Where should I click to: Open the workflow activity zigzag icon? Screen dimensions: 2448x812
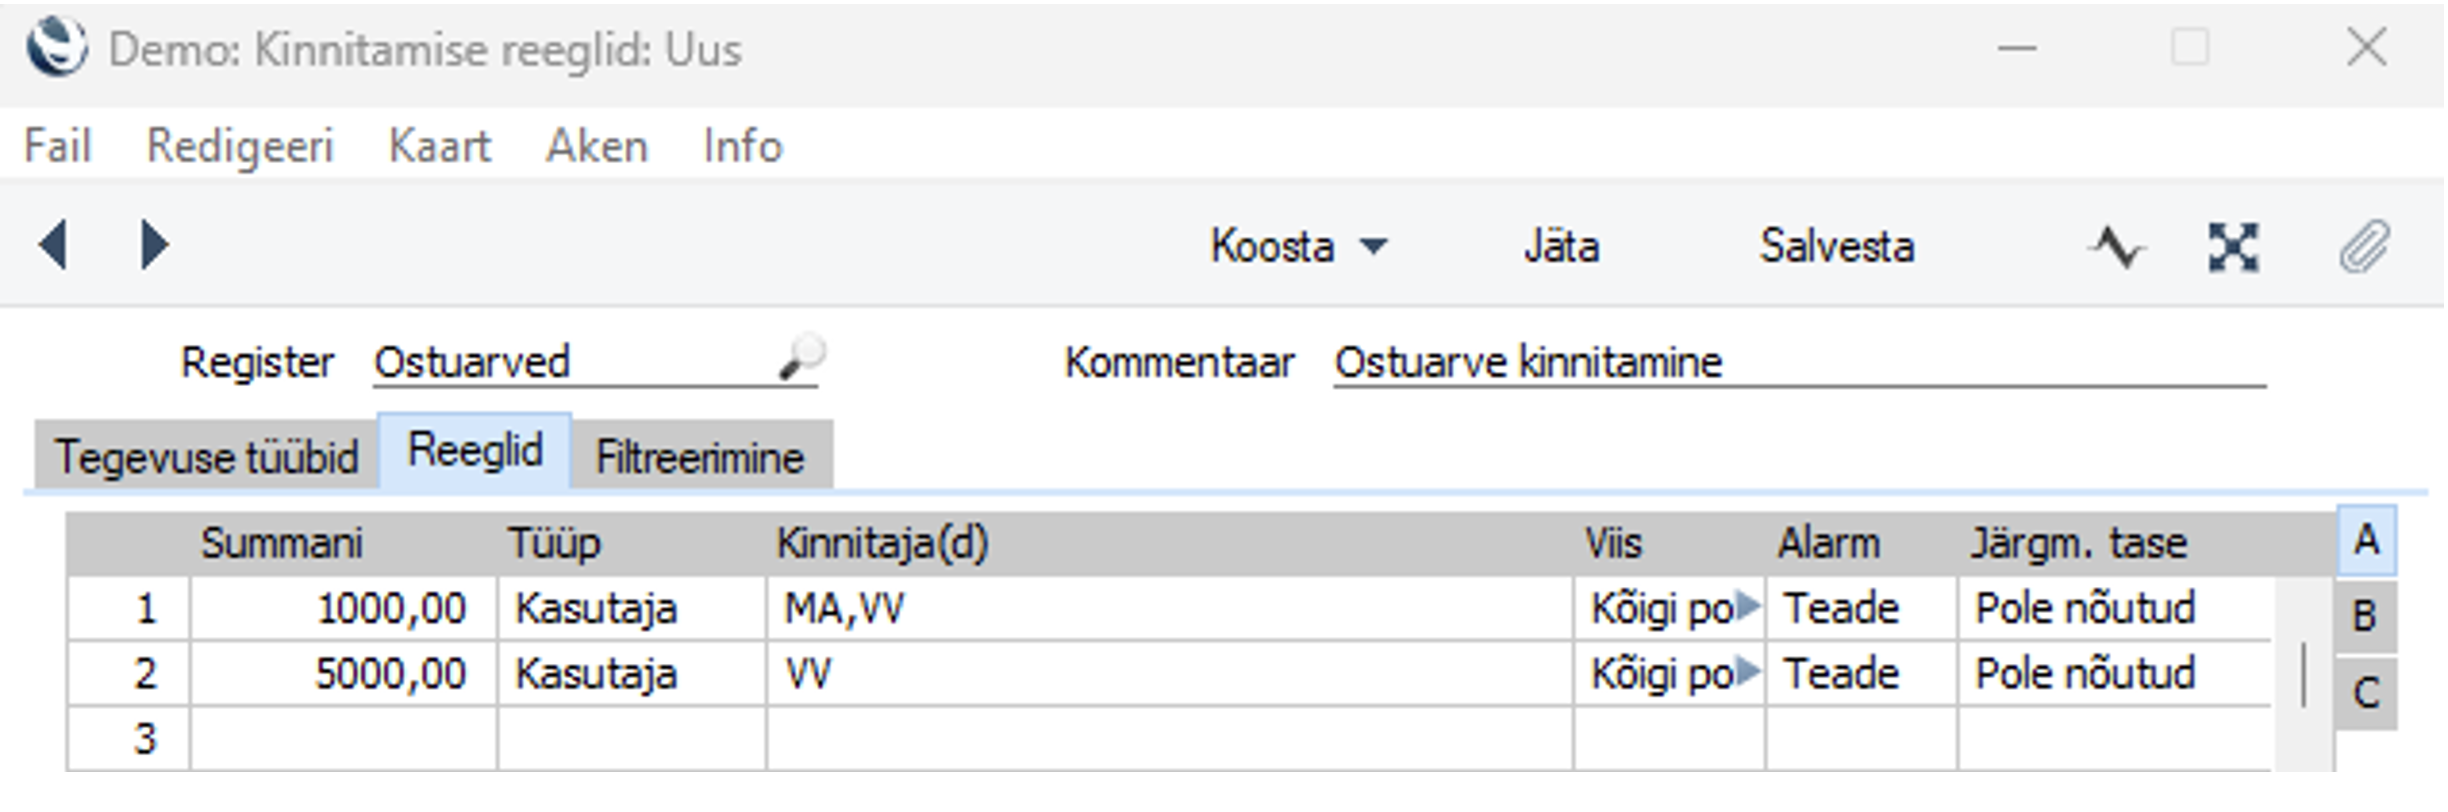[x=2116, y=247]
